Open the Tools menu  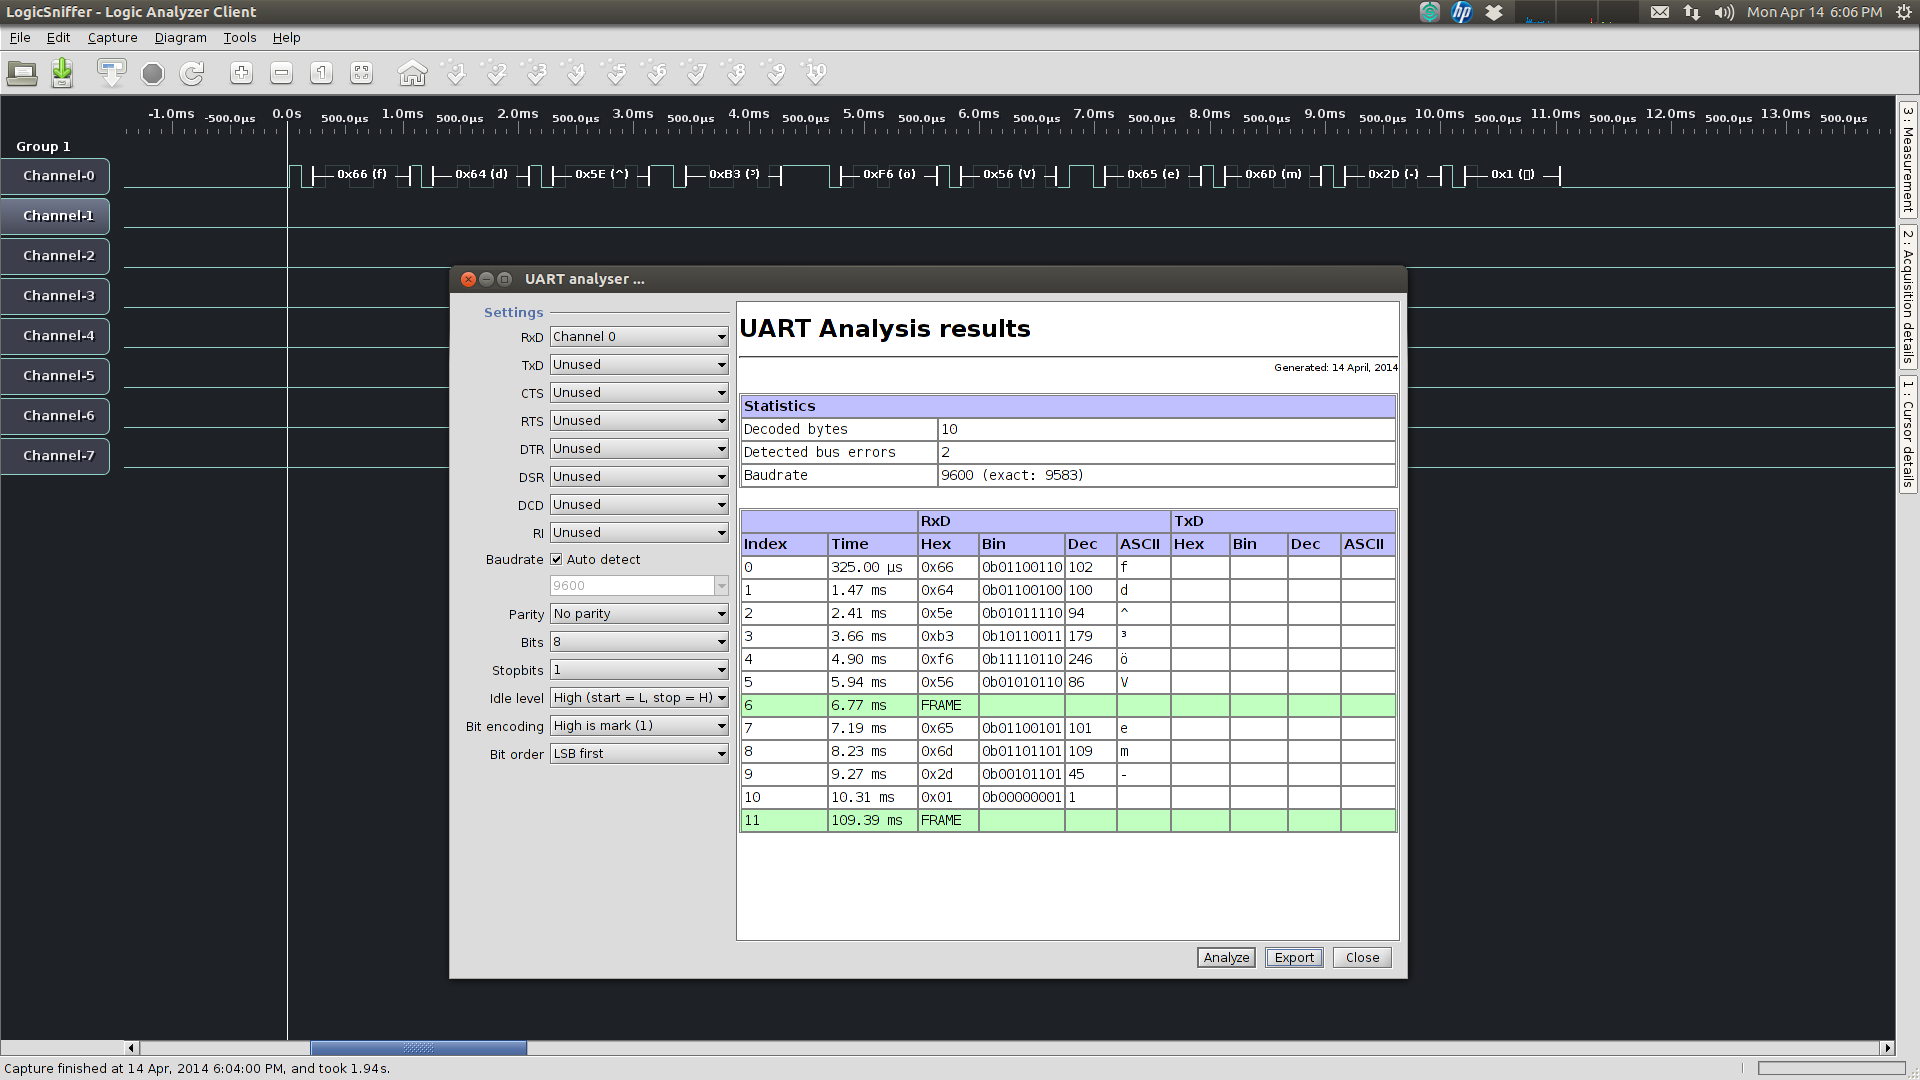pos(239,38)
